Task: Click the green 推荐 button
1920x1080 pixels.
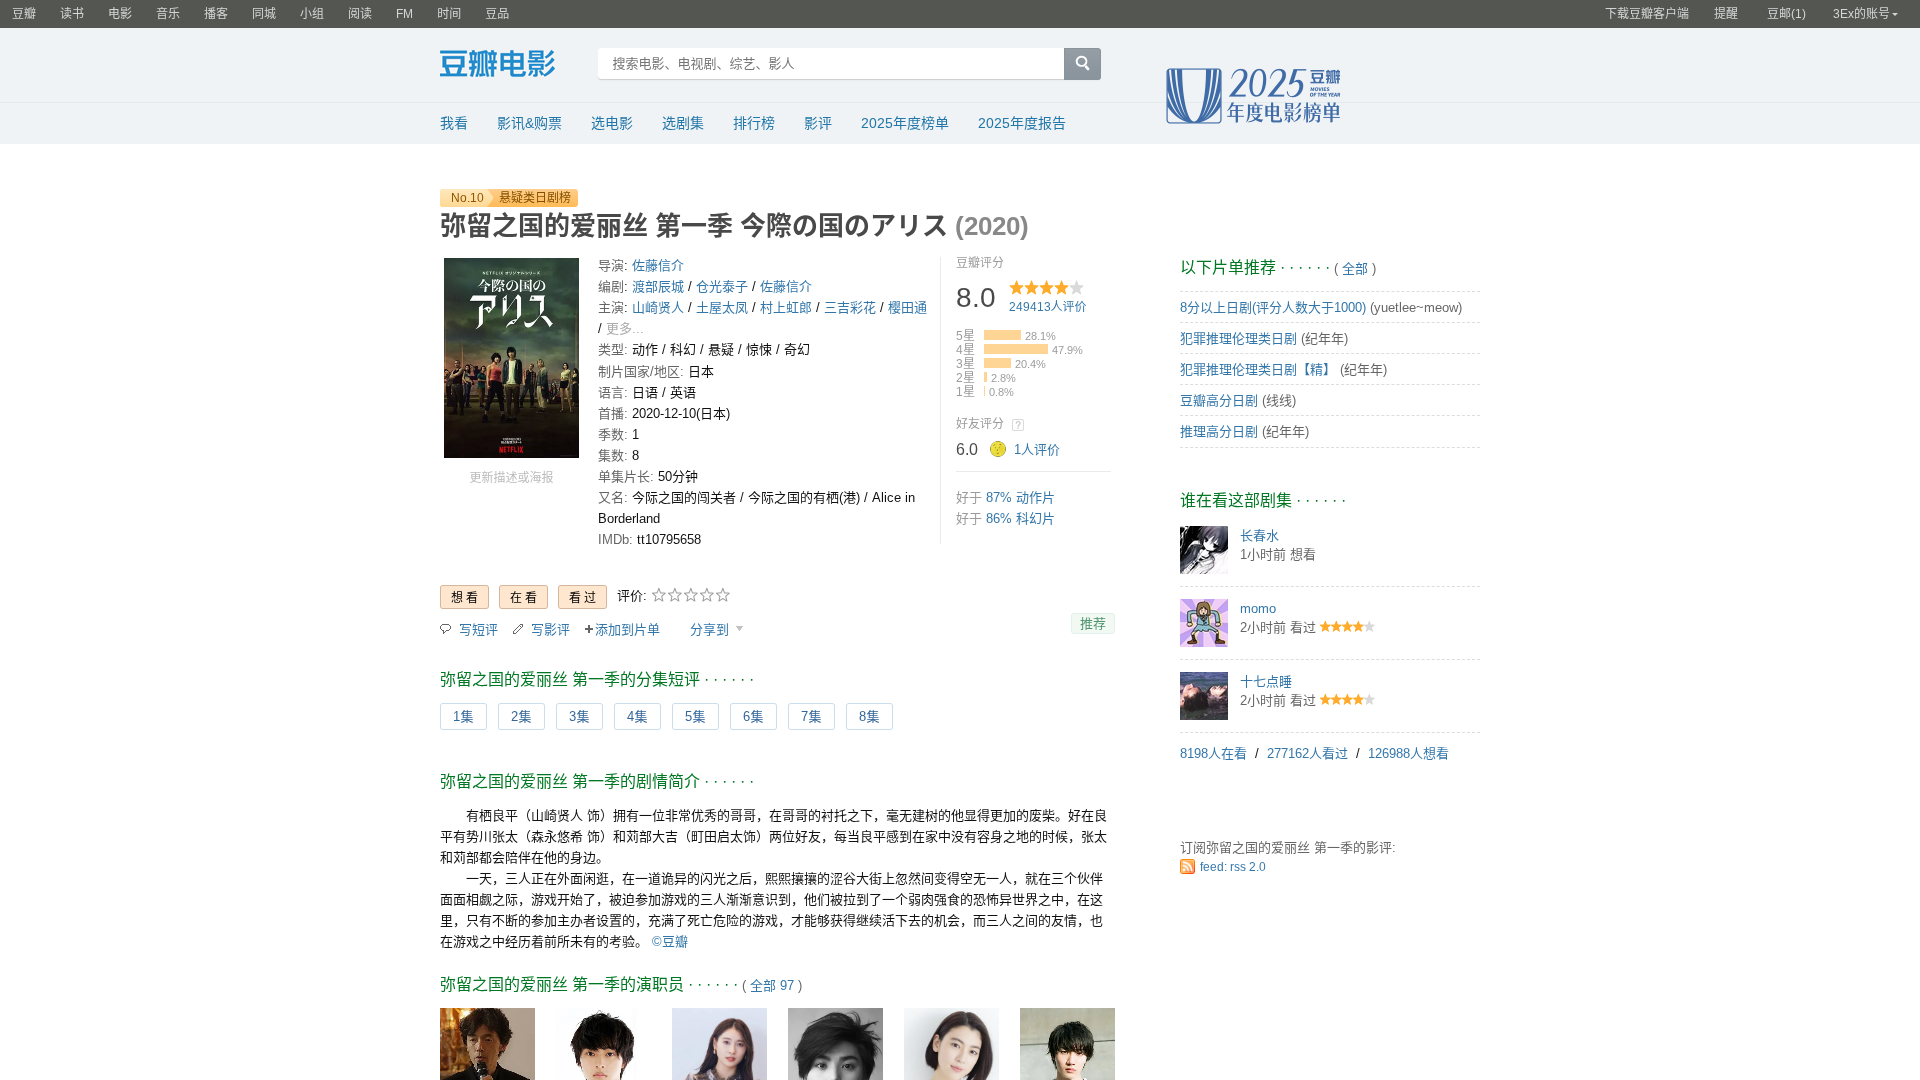Action: click(1093, 623)
